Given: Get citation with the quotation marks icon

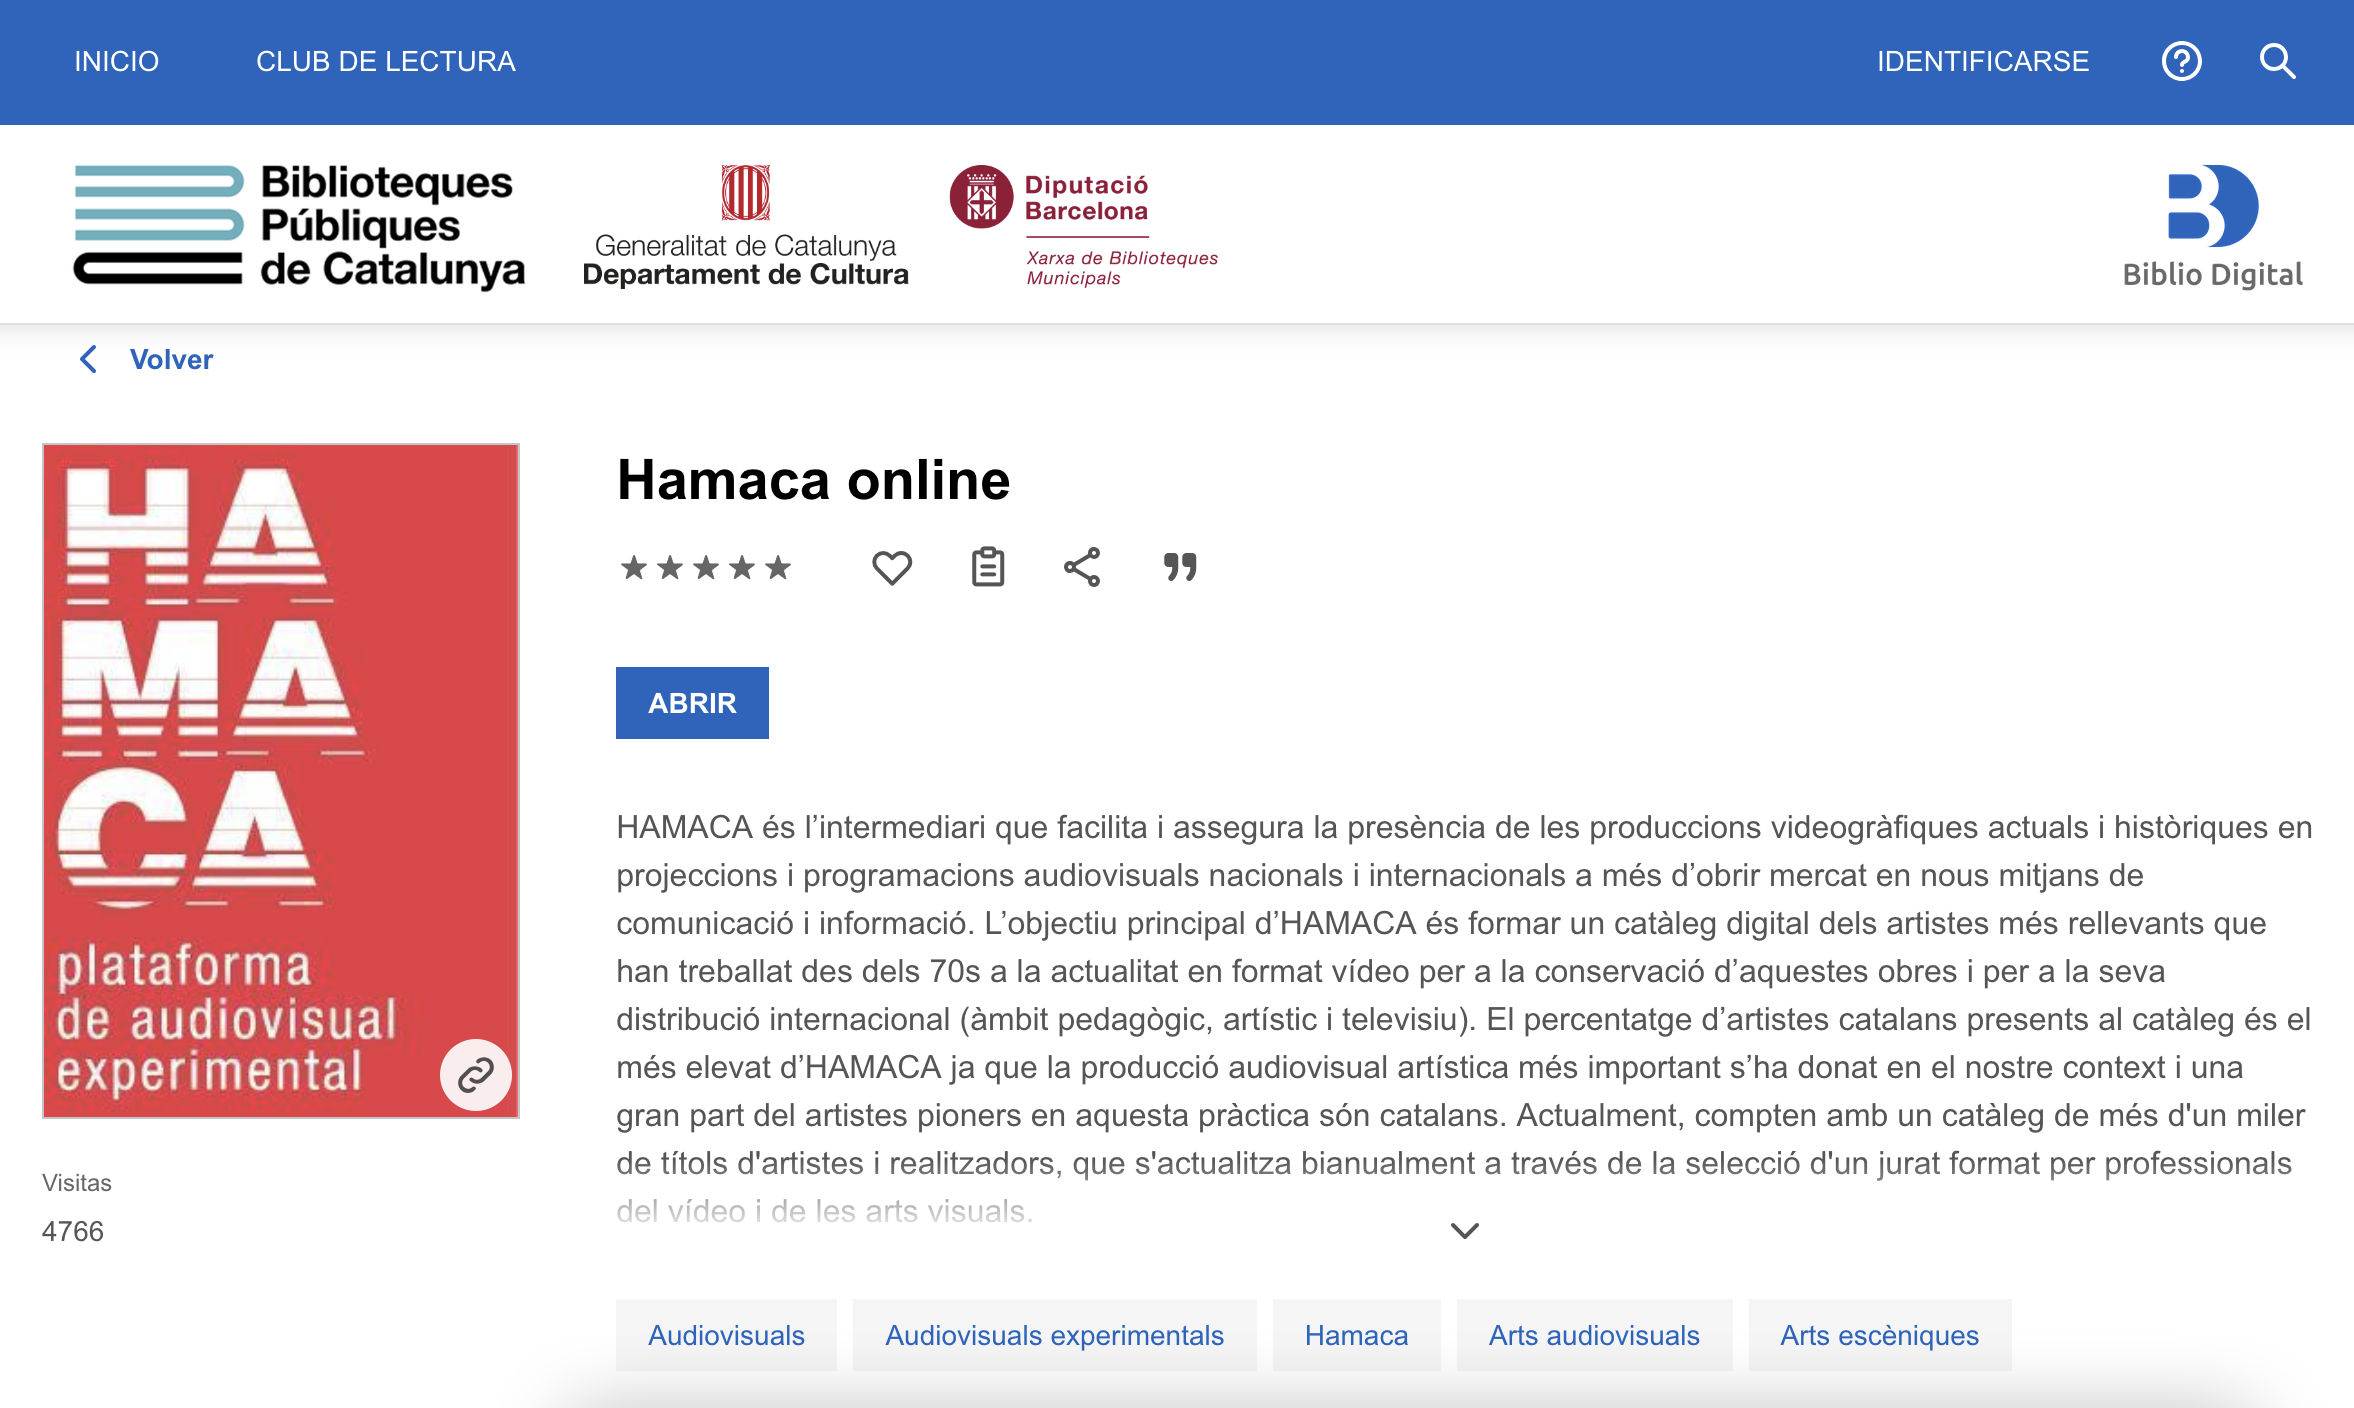Looking at the screenshot, I should tap(1180, 567).
